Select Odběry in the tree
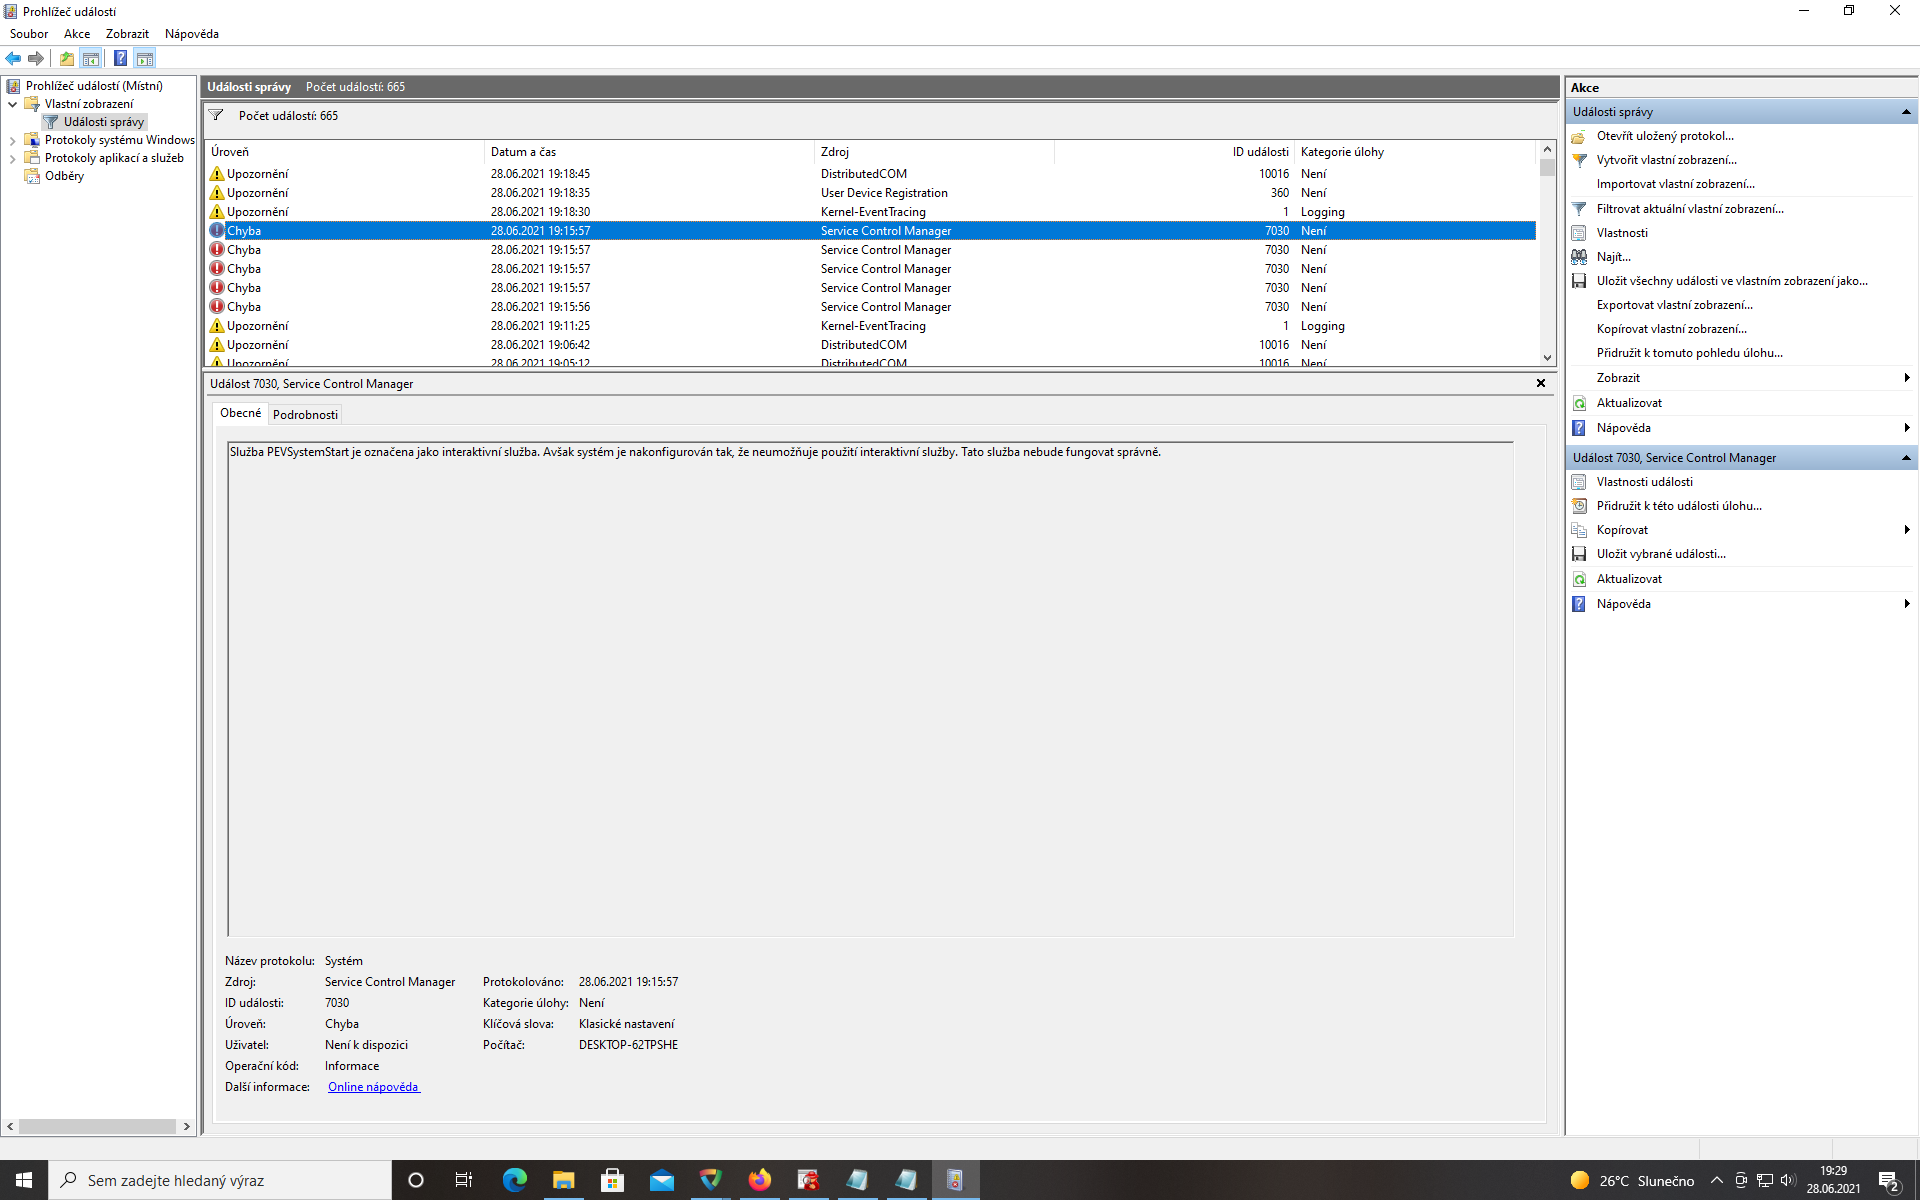The width and height of the screenshot is (1920, 1200). [x=64, y=176]
